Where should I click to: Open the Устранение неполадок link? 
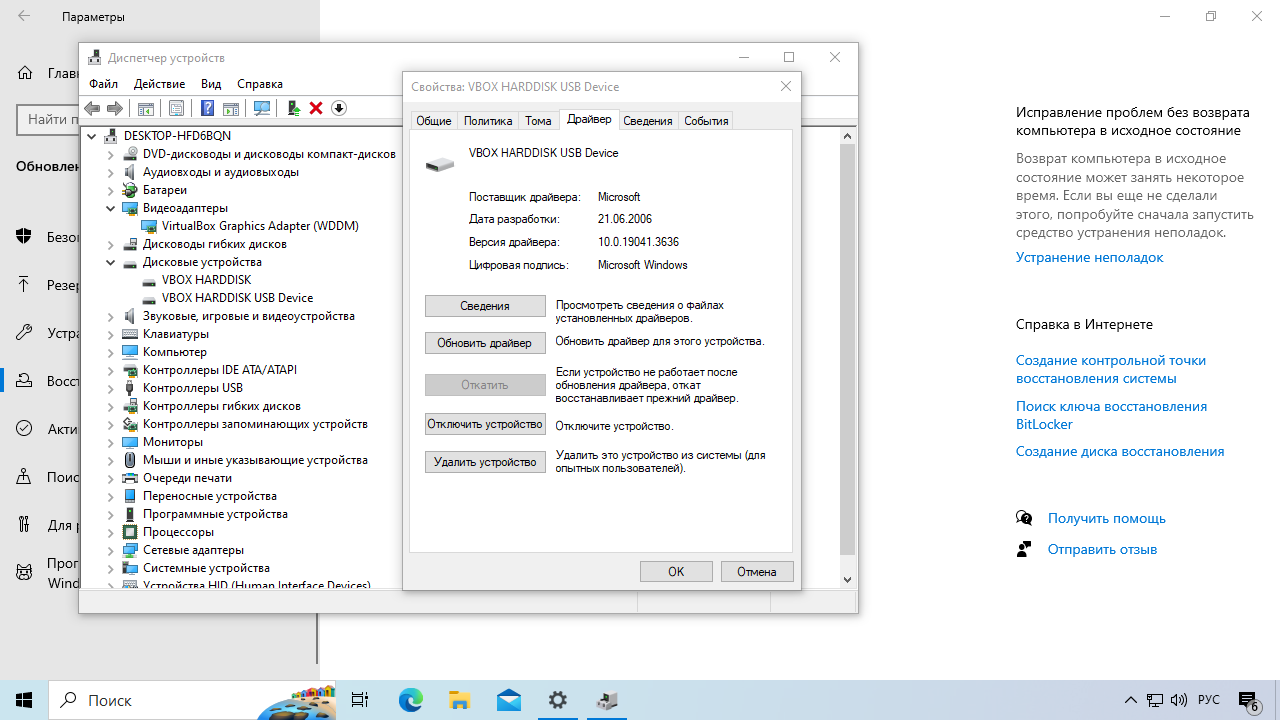(1089, 257)
